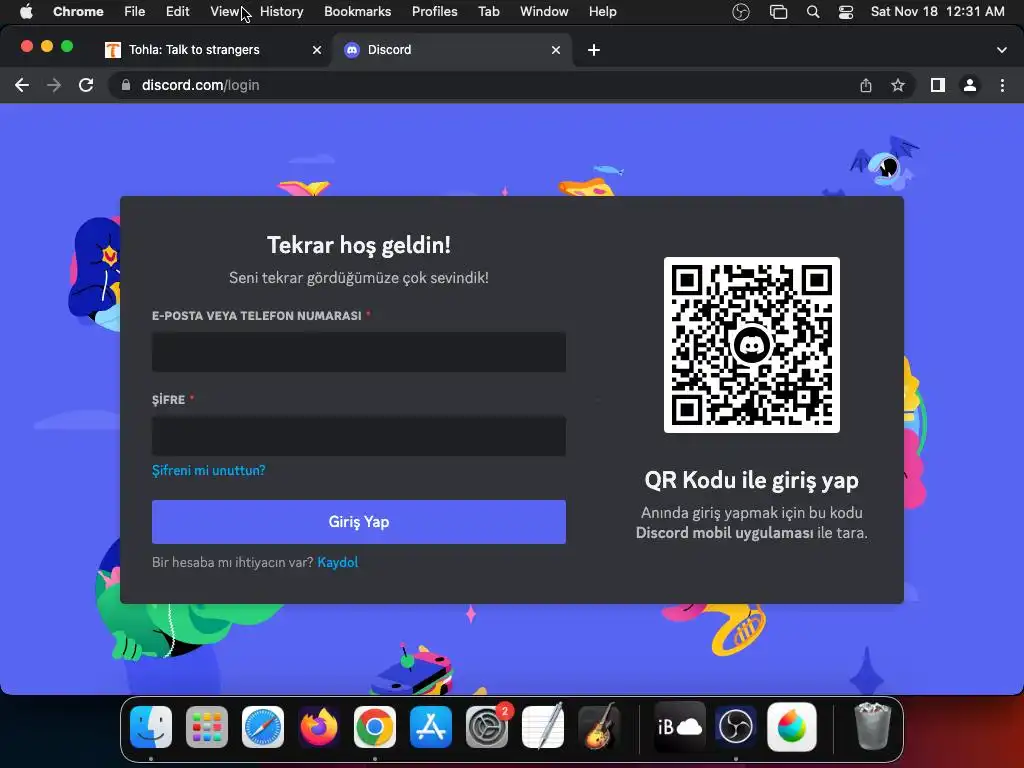
Task: Open Firefox from the Dock
Action: (x=319, y=727)
